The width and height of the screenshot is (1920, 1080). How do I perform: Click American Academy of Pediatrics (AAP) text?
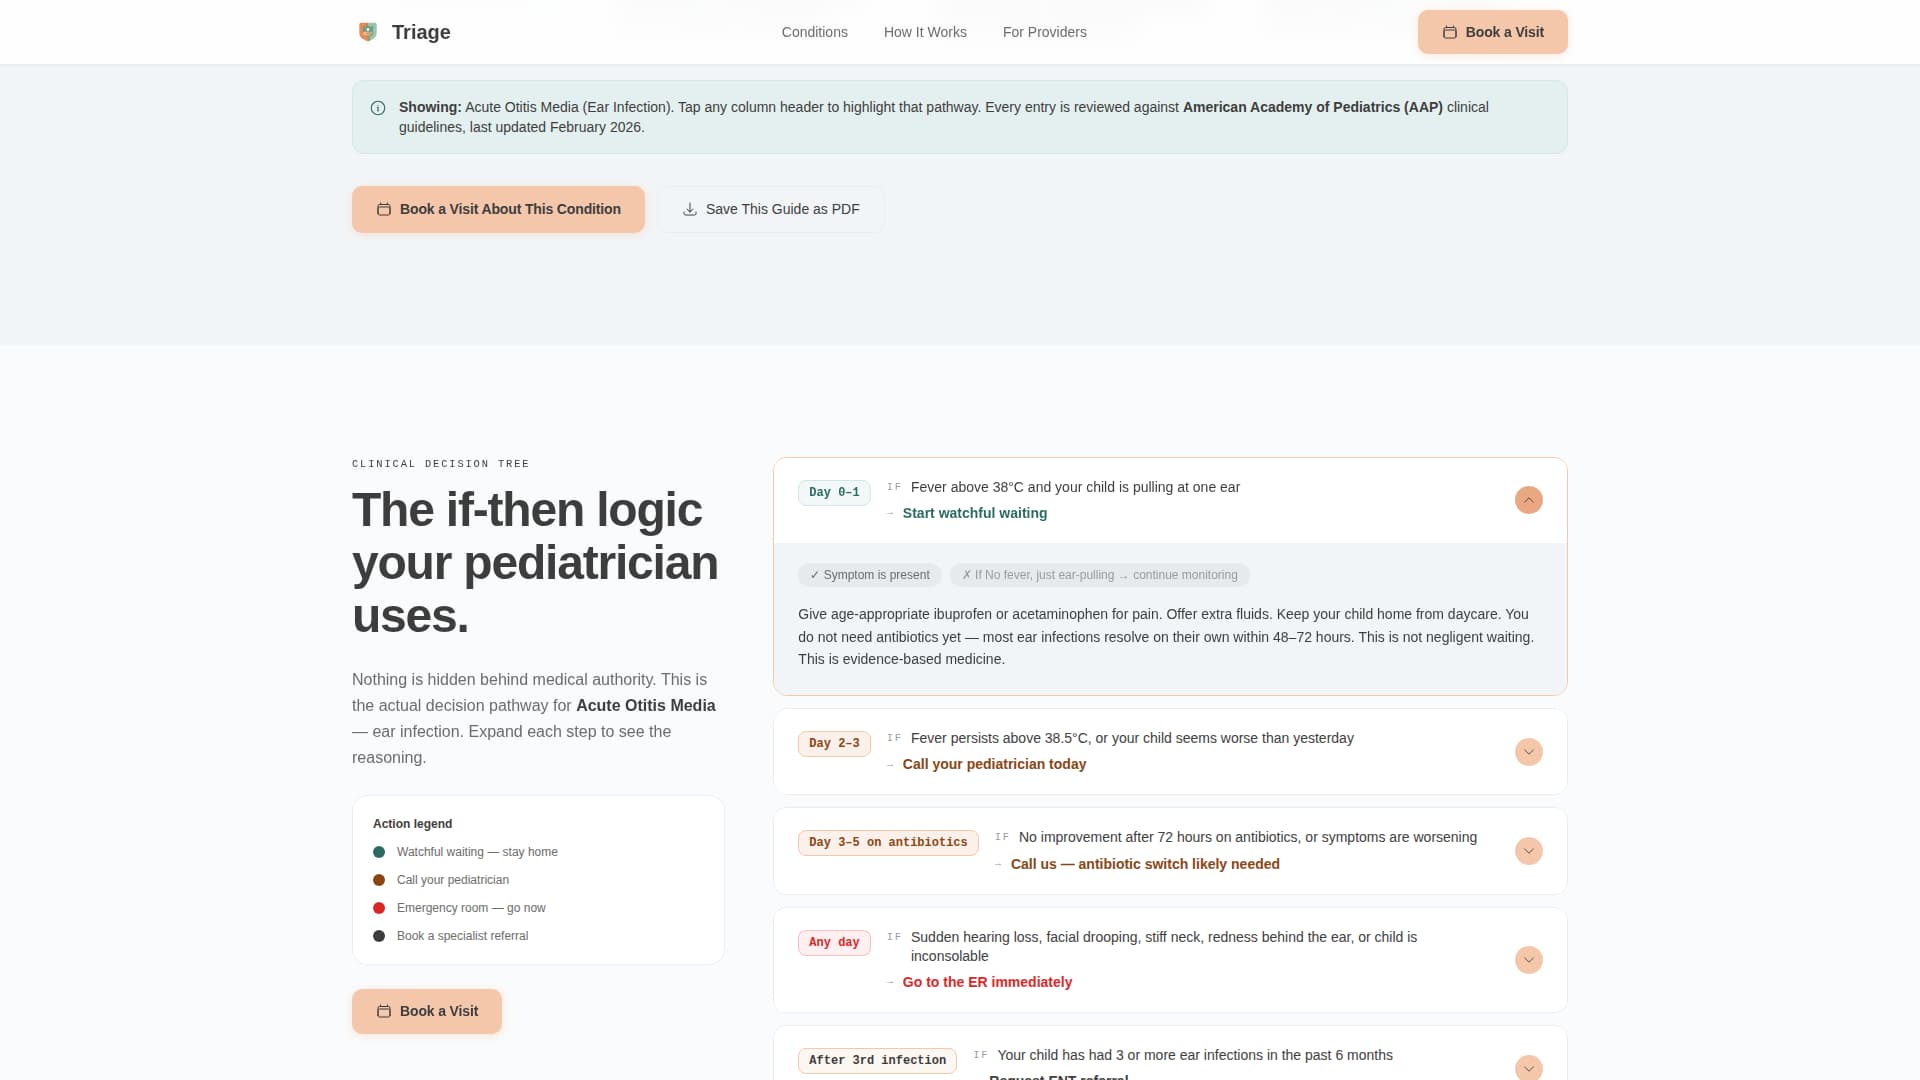click(1313, 107)
